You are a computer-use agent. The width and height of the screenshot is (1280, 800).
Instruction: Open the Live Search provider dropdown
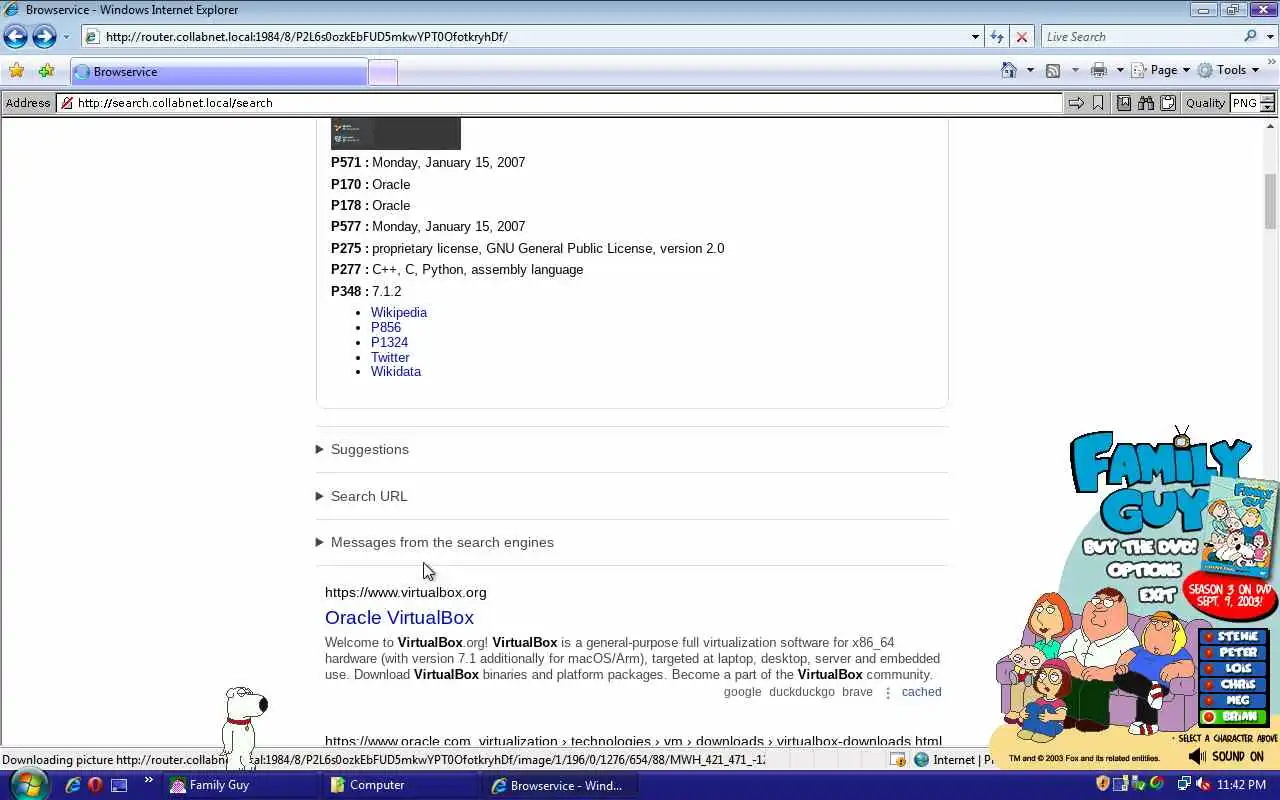1269,36
